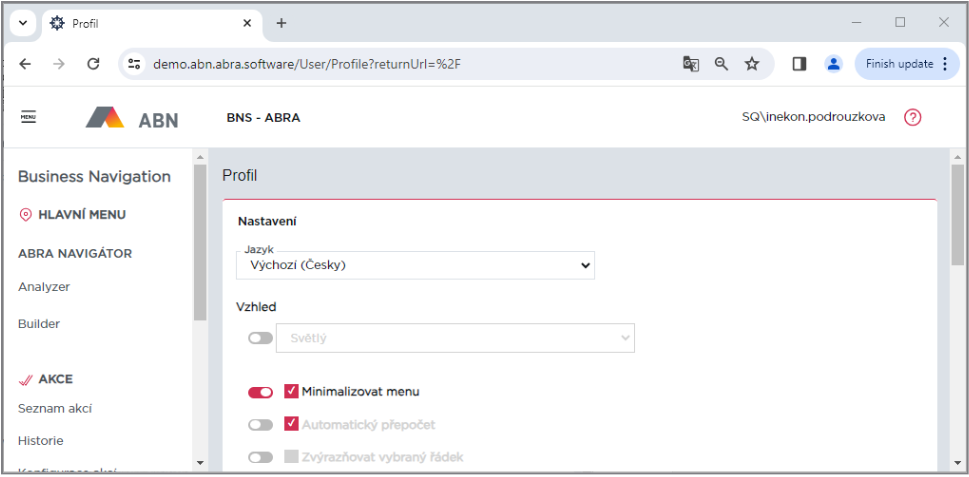The image size is (969, 477).
Task: Open Analyzer in the sidebar
Action: 44,287
